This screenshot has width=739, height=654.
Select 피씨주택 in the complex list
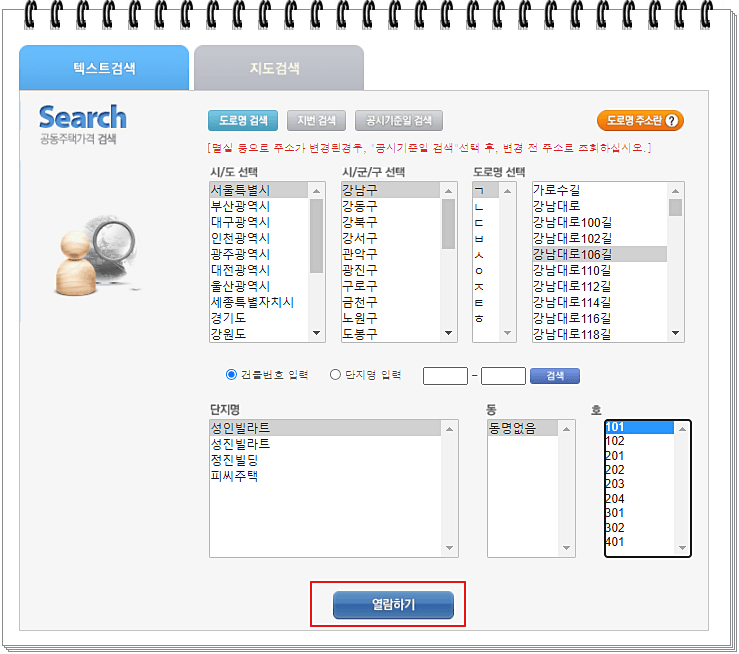[325, 476]
